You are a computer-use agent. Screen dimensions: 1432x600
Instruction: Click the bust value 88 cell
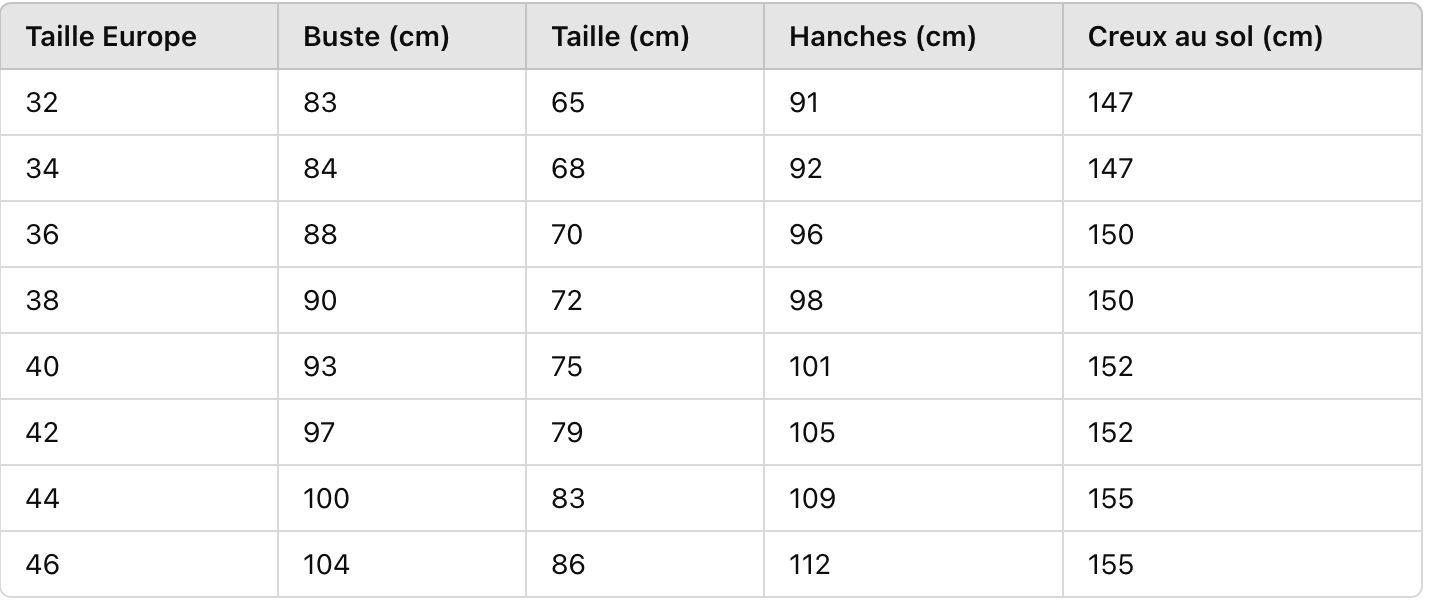point(320,234)
